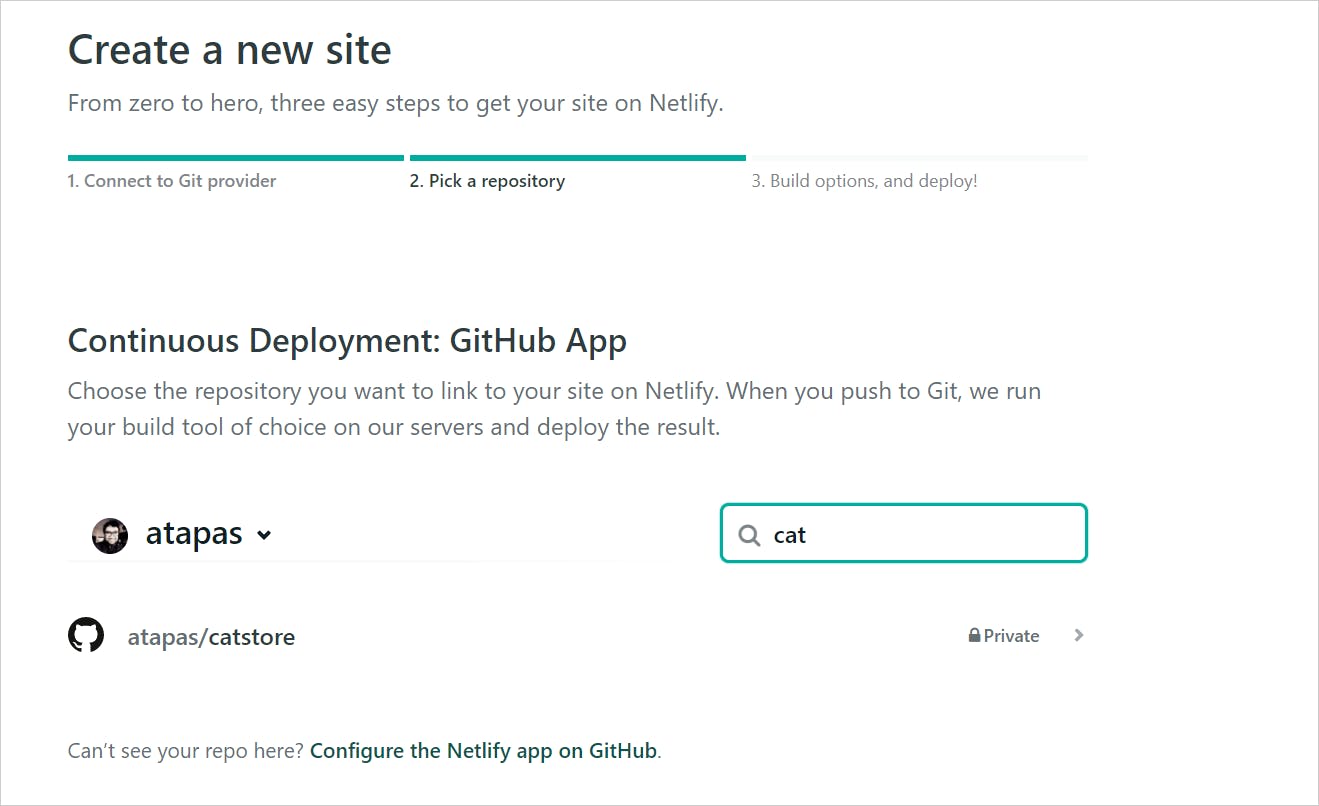Click Continuous Deployment: GitHub App heading
The height and width of the screenshot is (806, 1319).
click(347, 341)
